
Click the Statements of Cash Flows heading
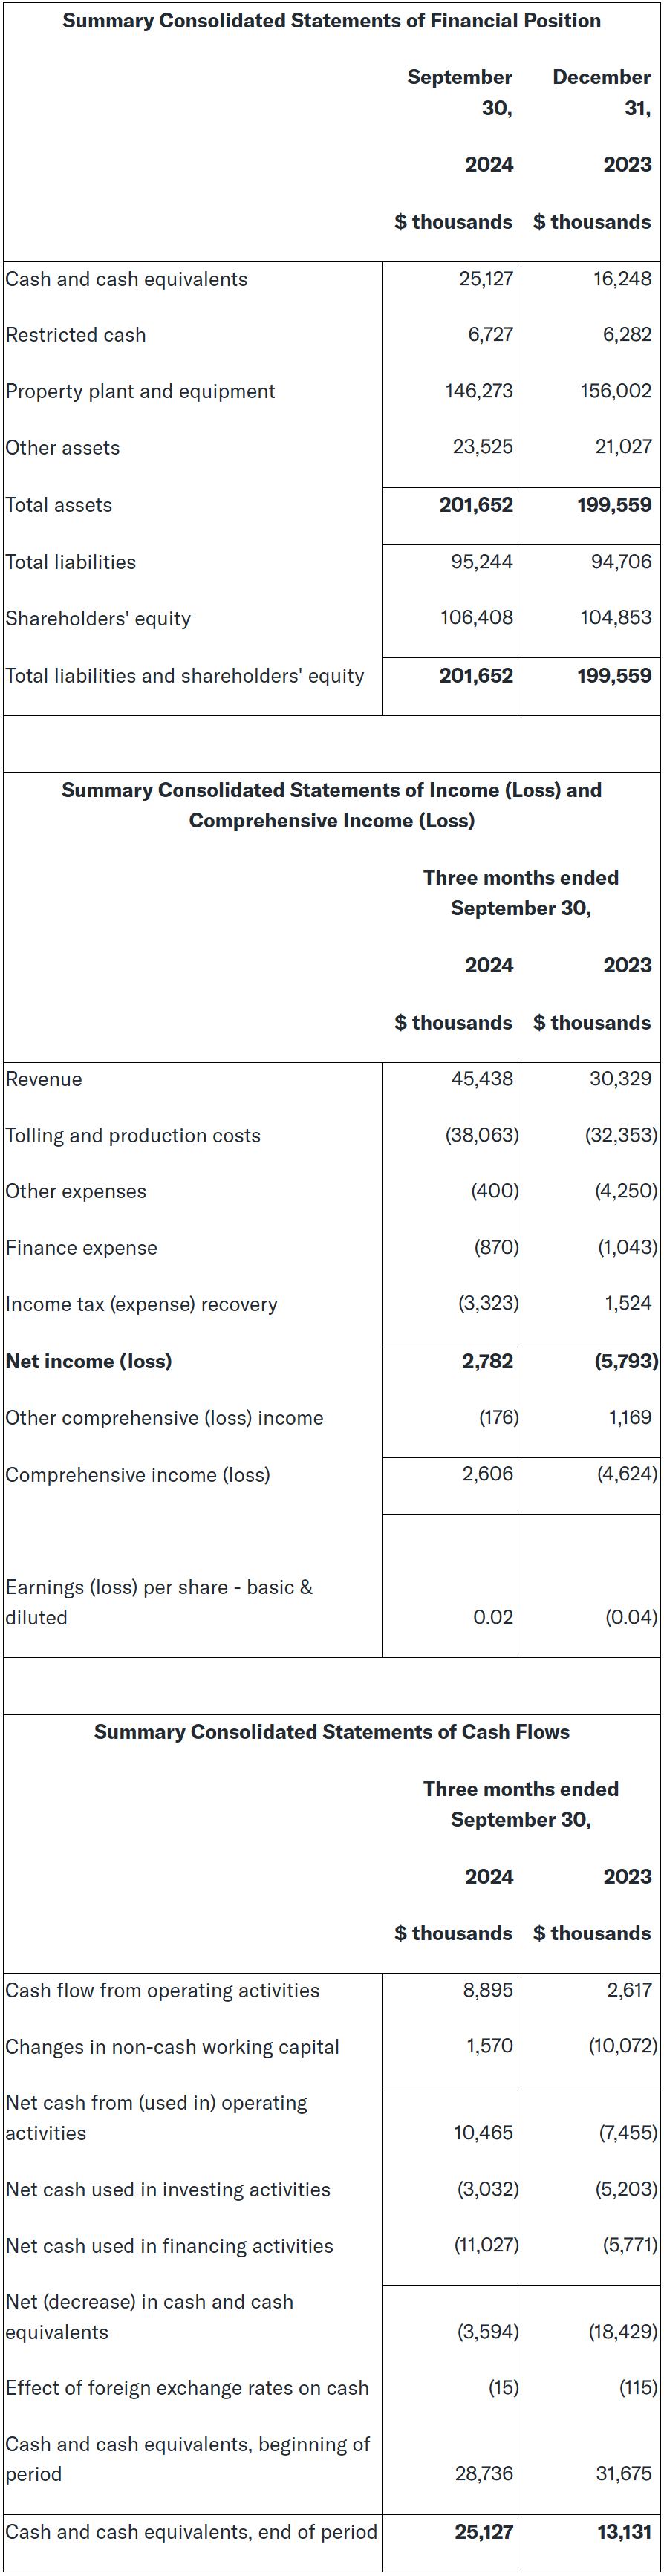[x=331, y=1732]
